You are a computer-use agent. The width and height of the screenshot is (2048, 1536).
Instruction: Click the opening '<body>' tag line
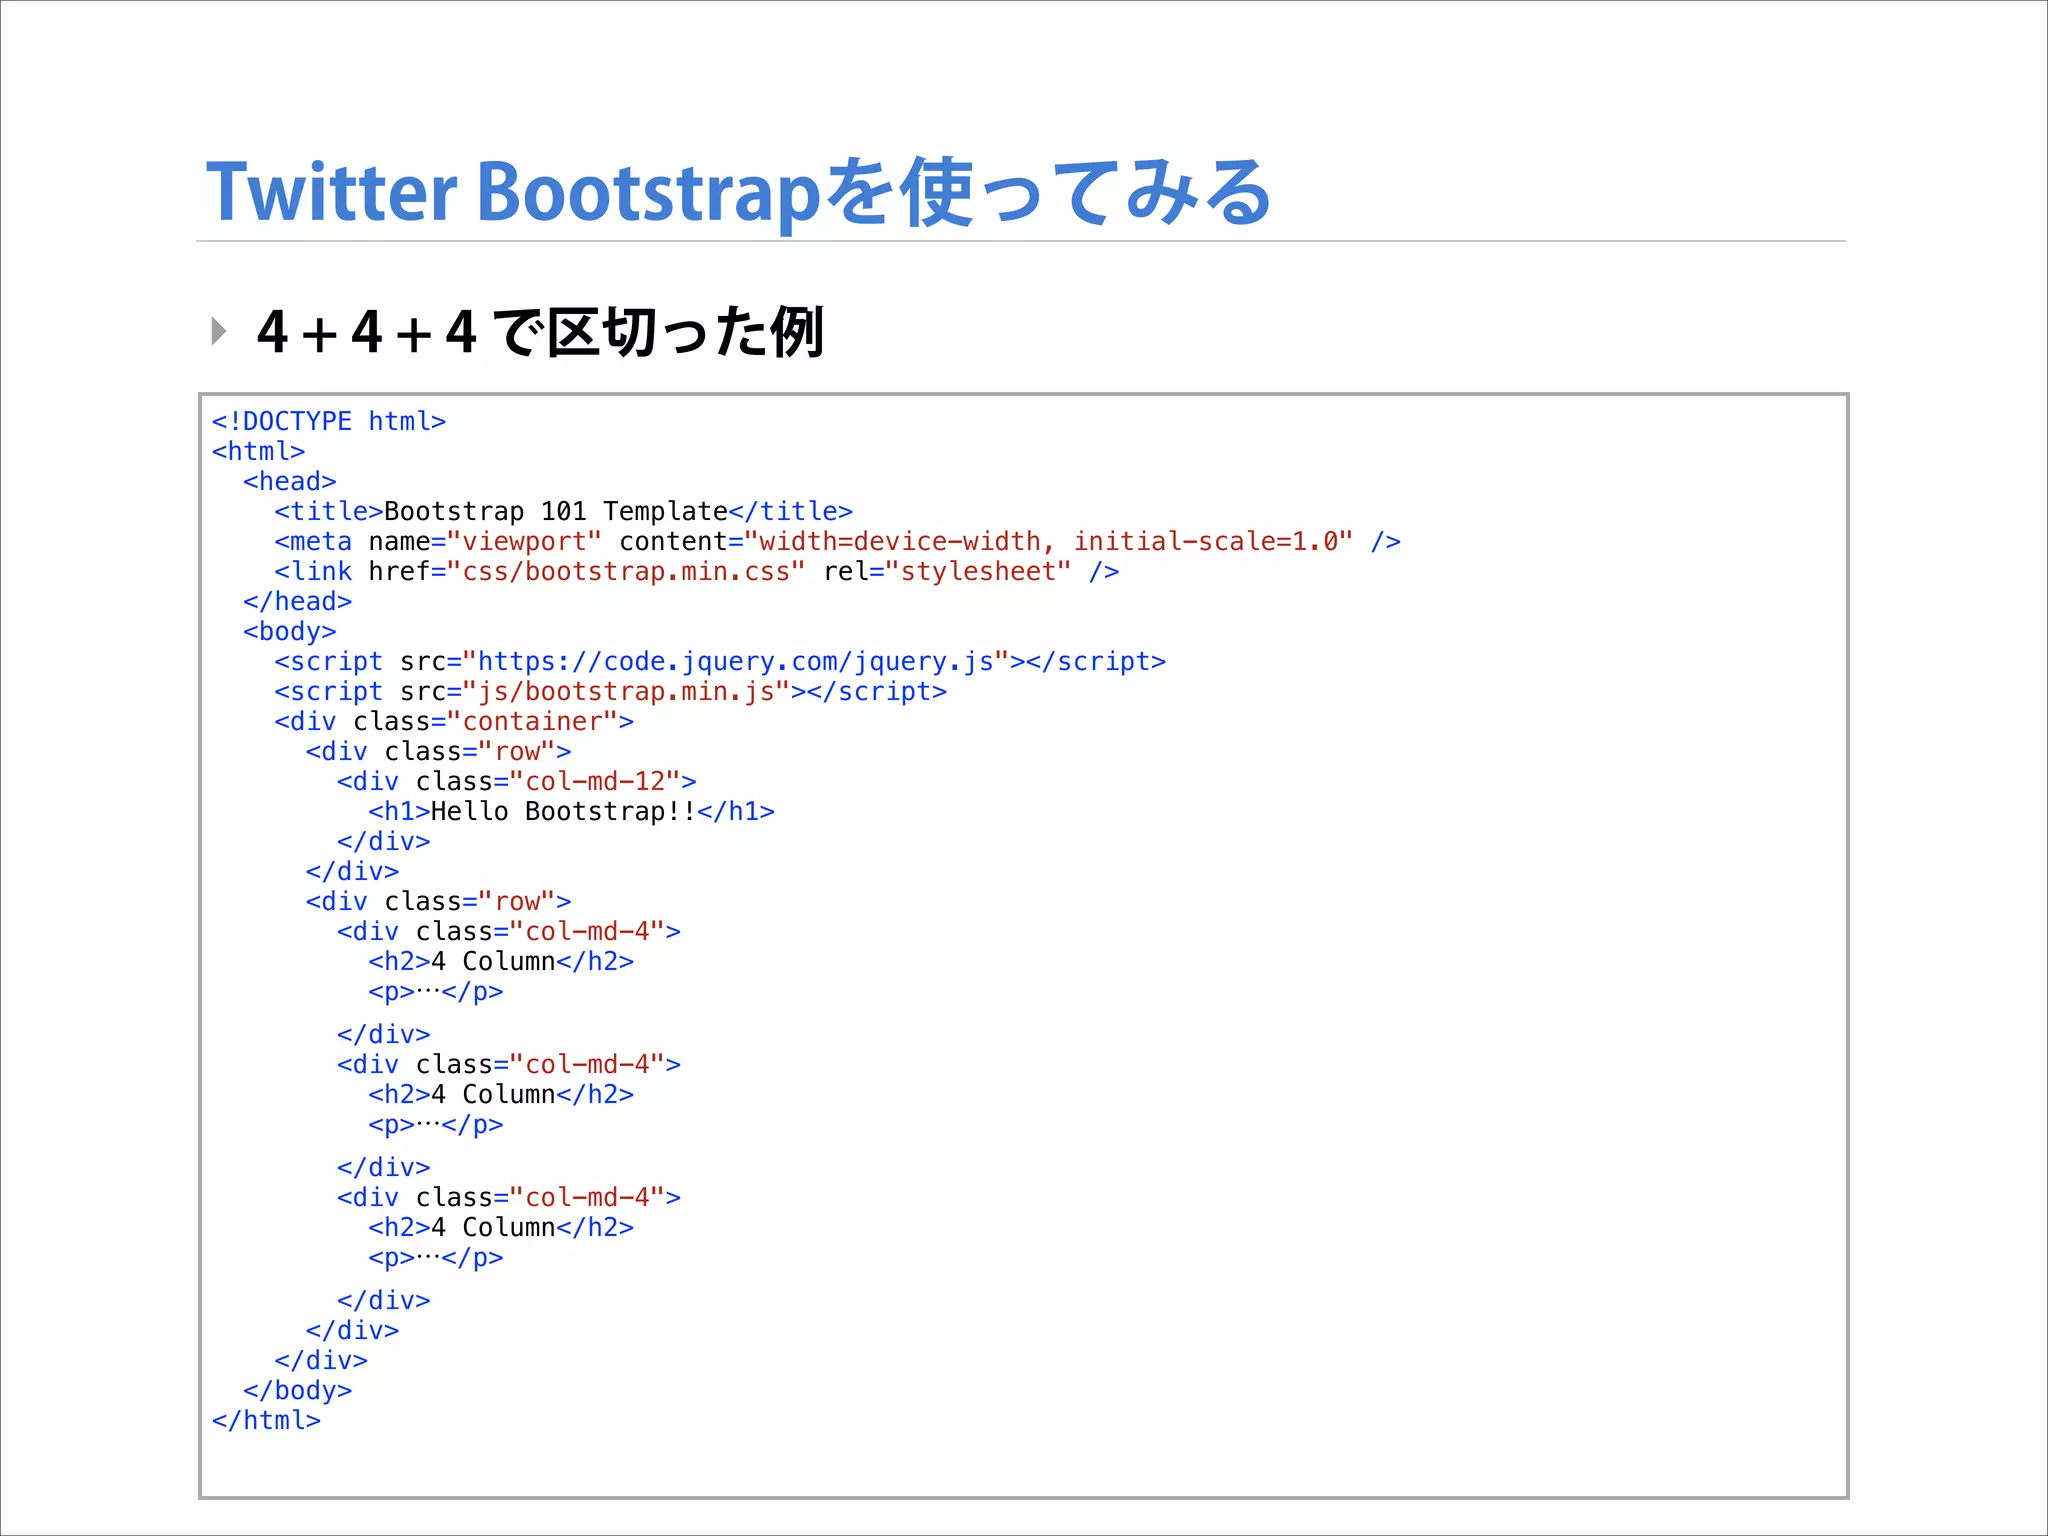click(x=290, y=632)
